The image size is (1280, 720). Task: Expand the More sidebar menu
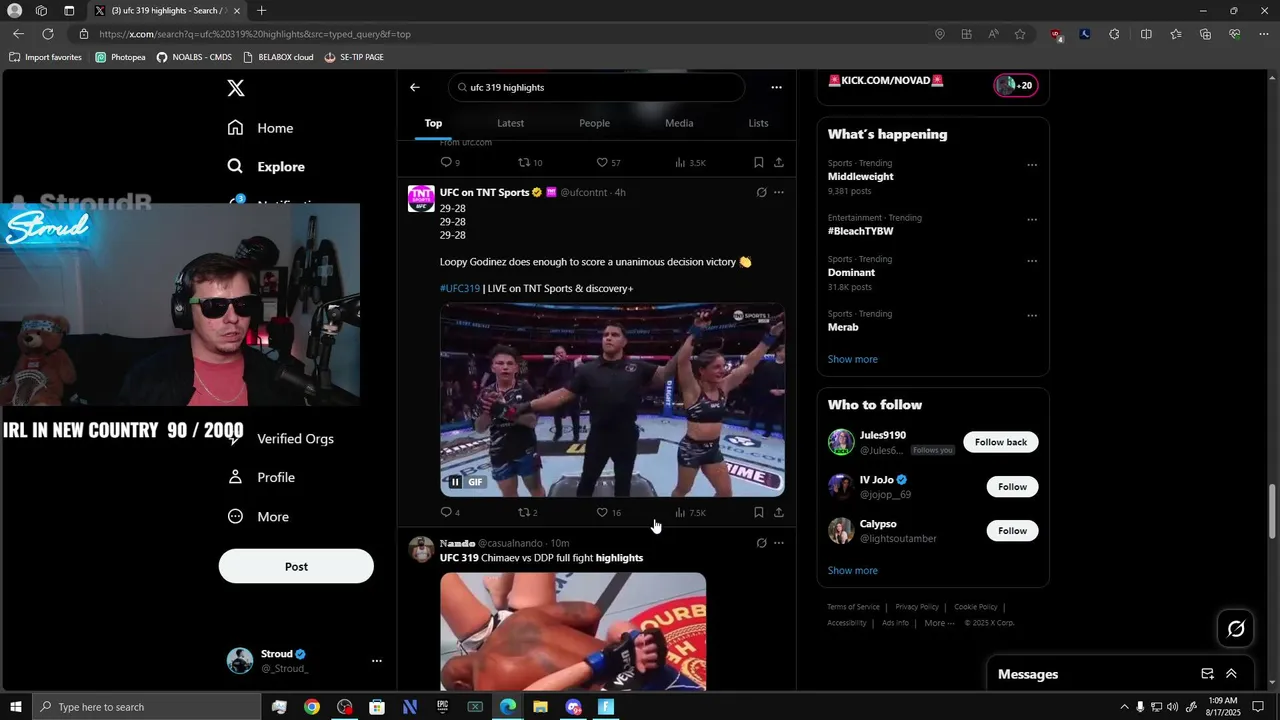tap(258, 517)
